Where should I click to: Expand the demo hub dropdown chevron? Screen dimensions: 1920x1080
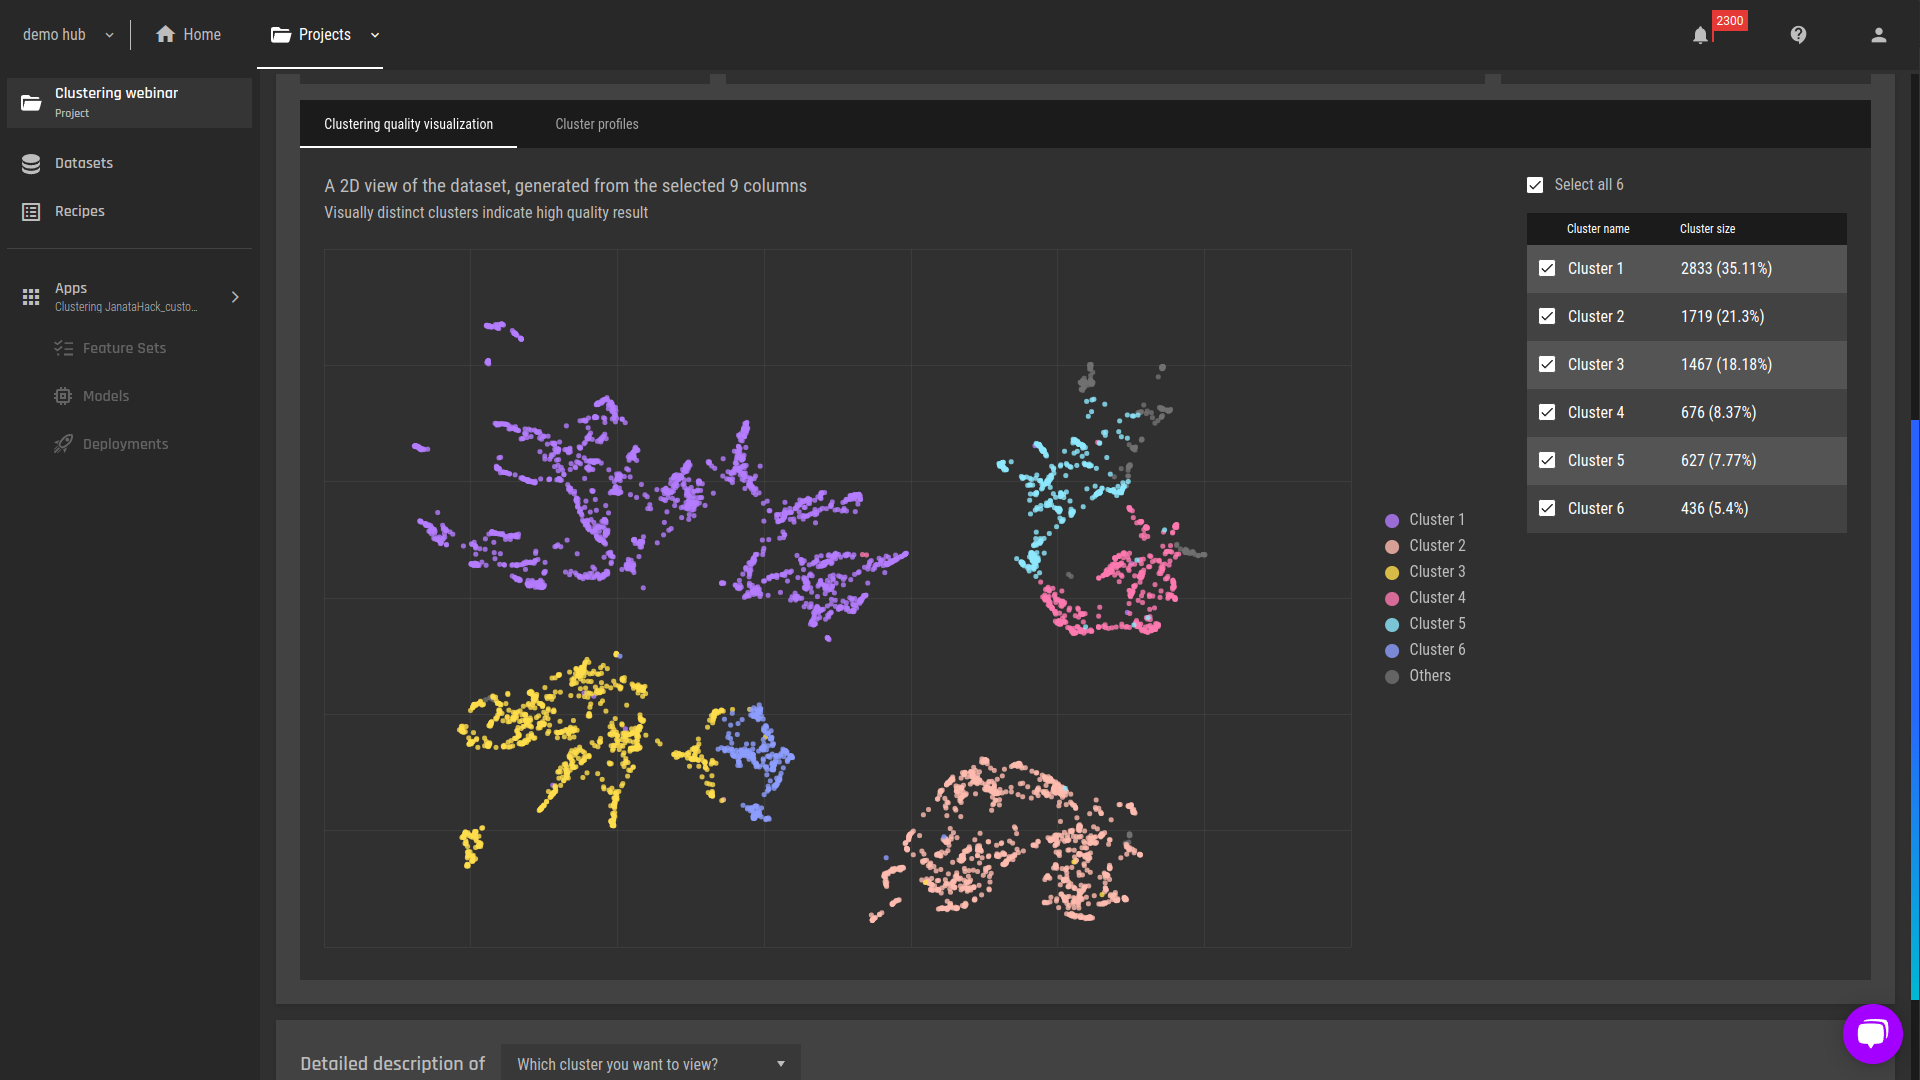point(109,35)
